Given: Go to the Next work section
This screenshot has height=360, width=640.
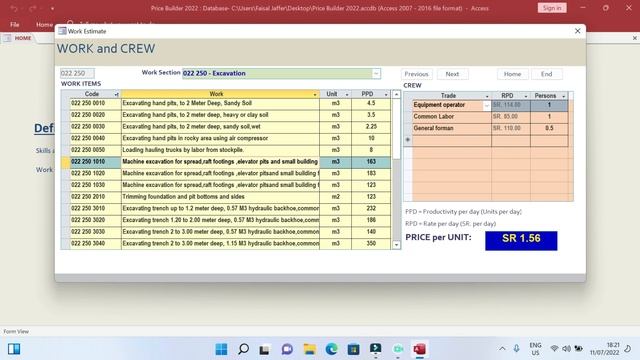Looking at the screenshot, I should [452, 74].
